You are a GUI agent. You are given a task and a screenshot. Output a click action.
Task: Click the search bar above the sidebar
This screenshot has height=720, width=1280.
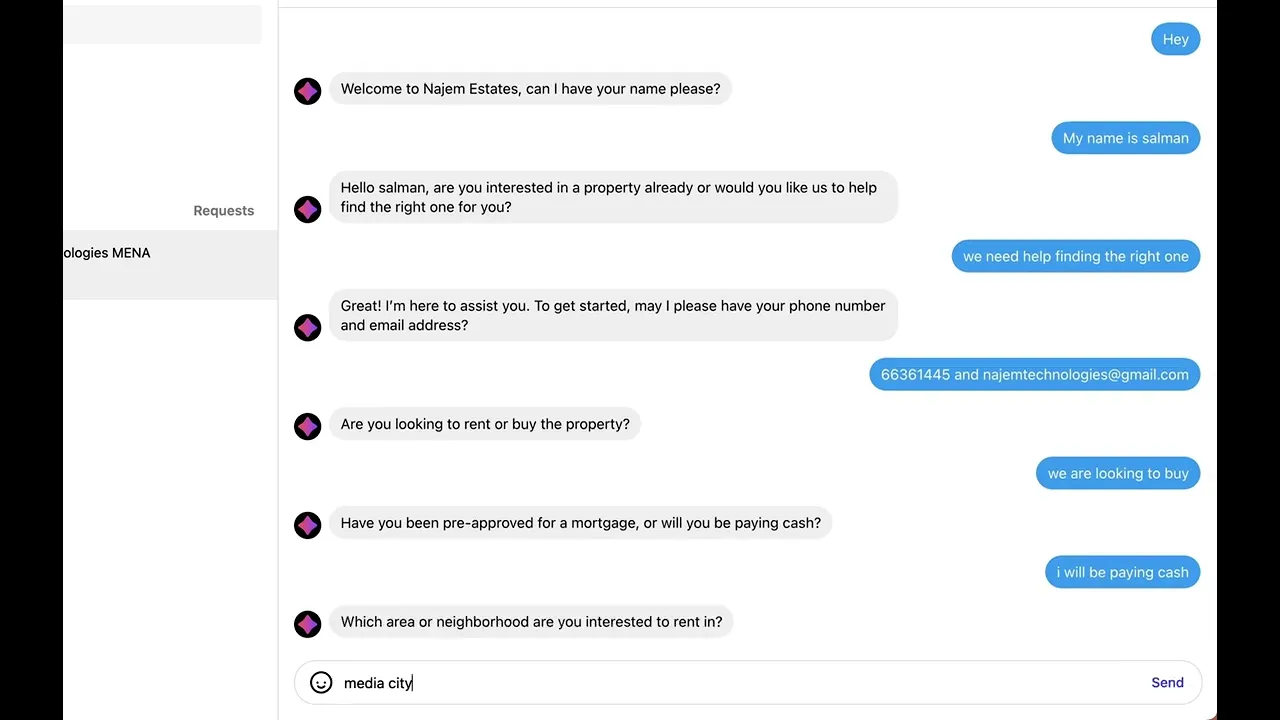click(x=162, y=24)
